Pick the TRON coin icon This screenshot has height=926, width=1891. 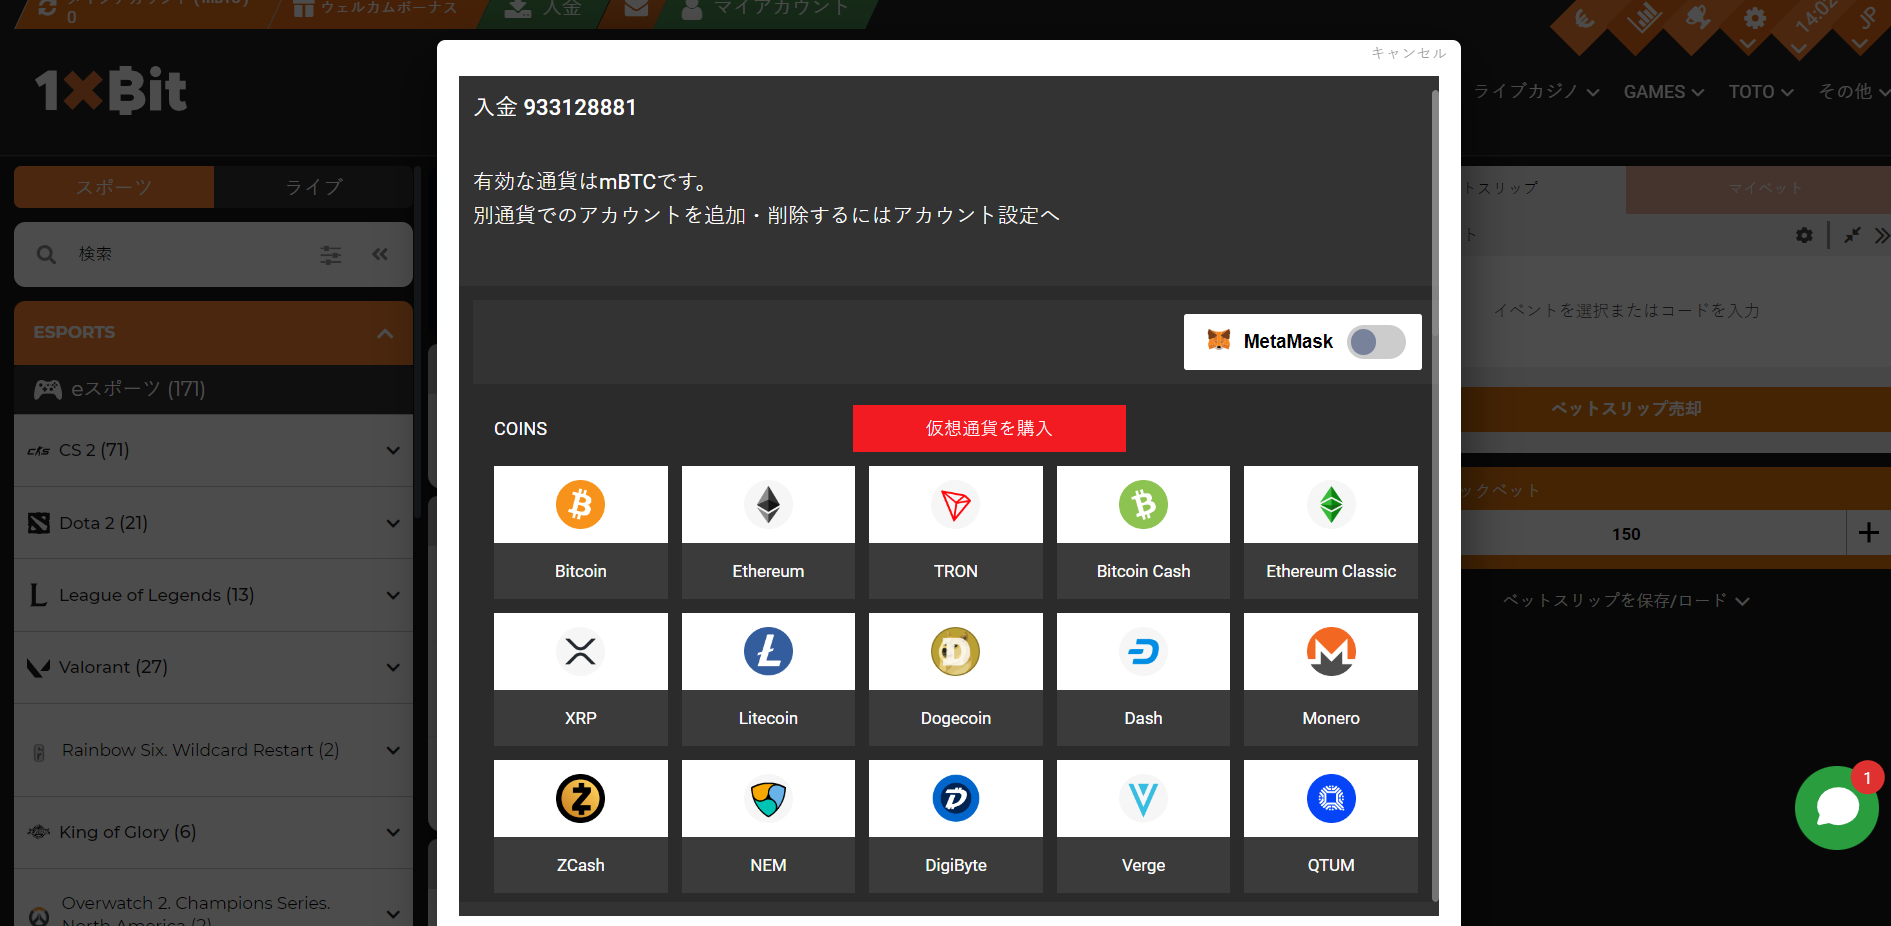[x=955, y=505]
